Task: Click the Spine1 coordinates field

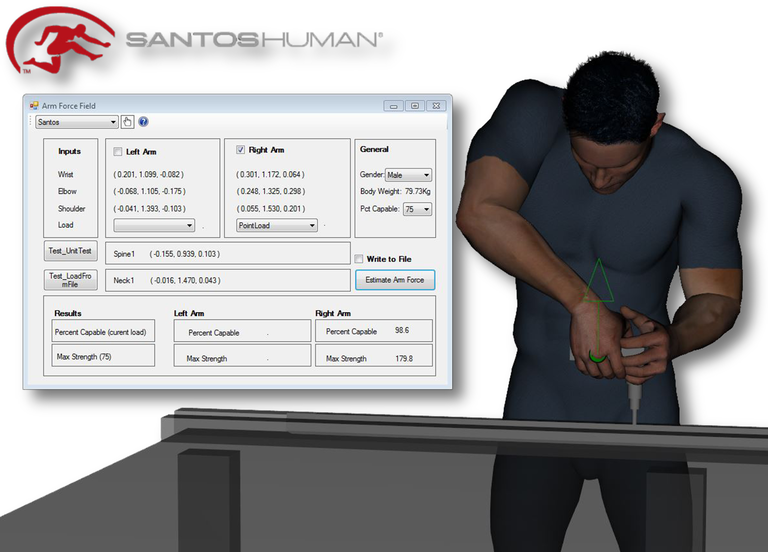Action: tap(228, 253)
